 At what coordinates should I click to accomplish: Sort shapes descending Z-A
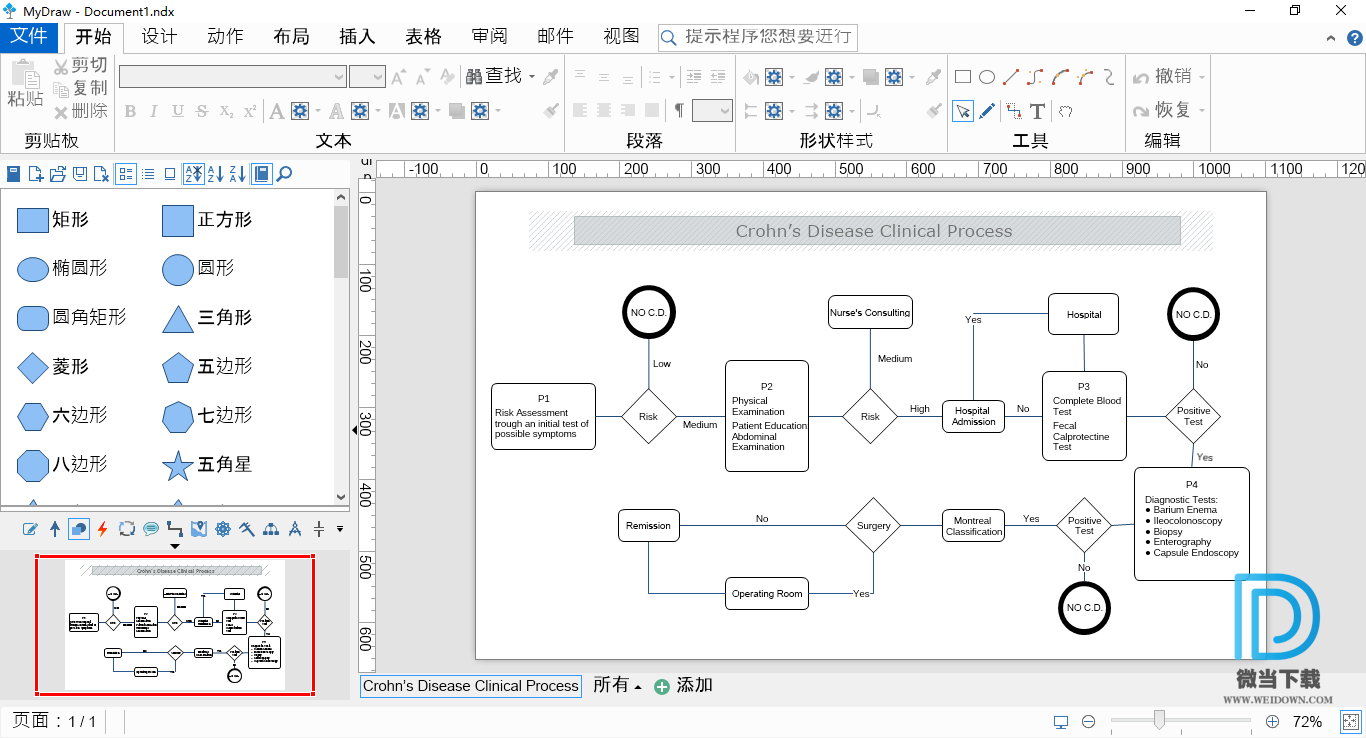pos(237,174)
